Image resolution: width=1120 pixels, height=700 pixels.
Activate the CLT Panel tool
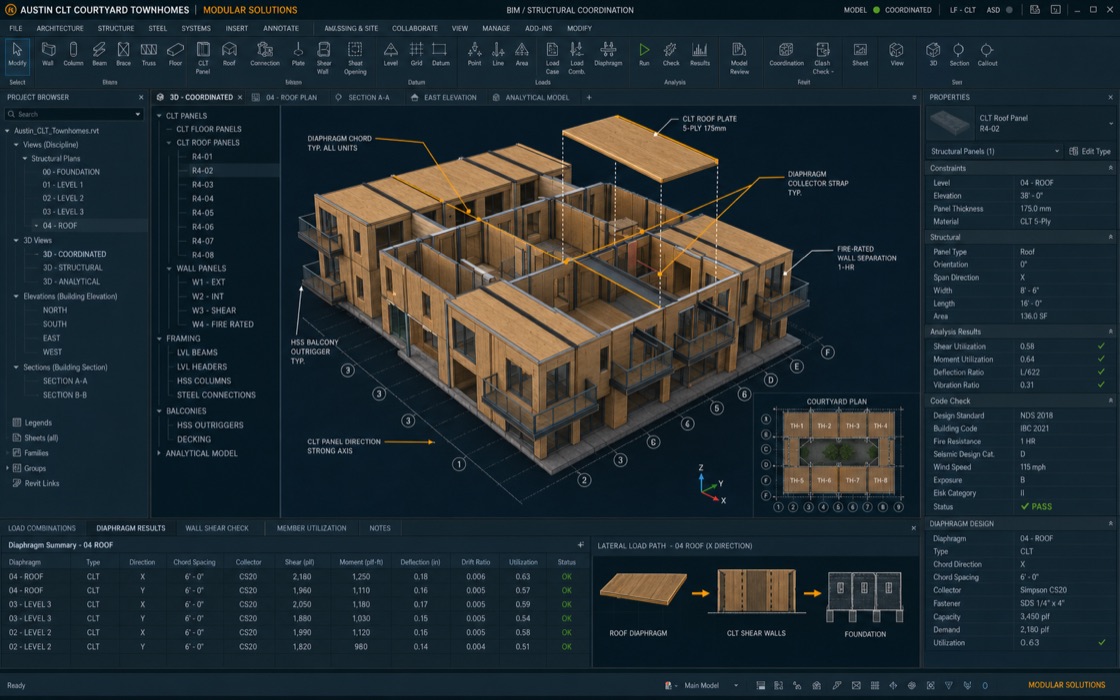click(203, 58)
